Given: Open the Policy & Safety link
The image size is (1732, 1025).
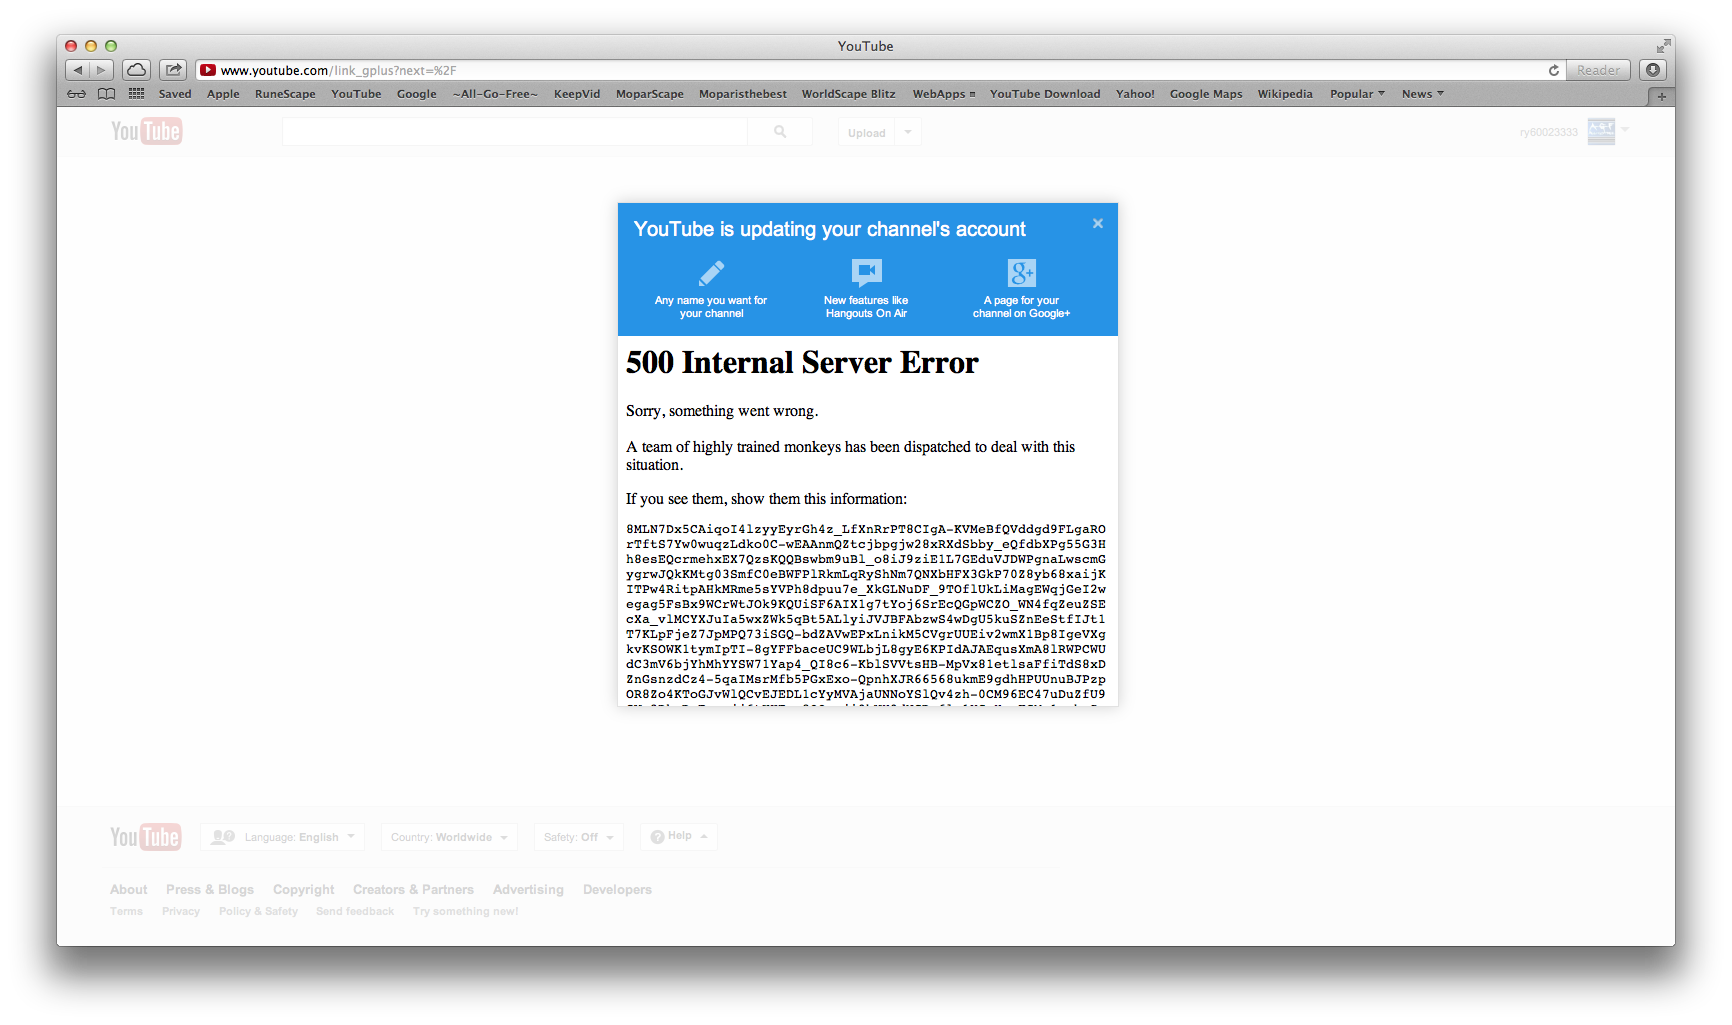Looking at the screenshot, I should (258, 911).
